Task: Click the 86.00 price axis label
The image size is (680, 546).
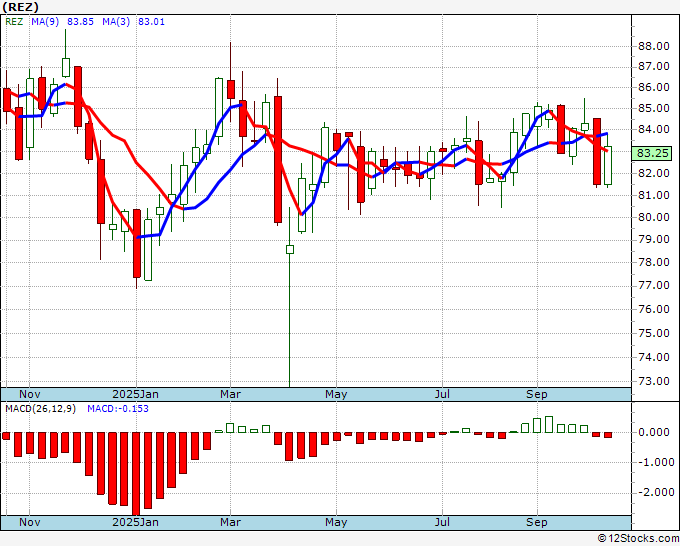Action: (654, 87)
